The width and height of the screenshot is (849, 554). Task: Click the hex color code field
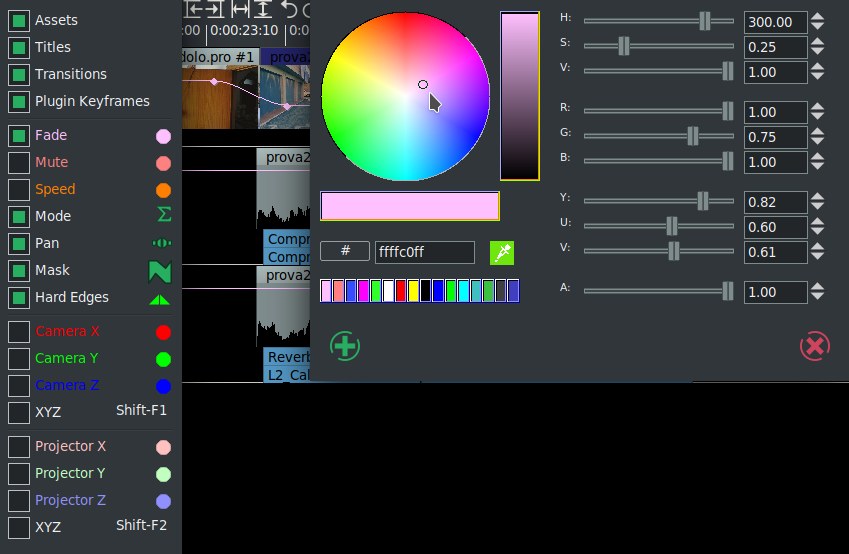[x=424, y=252]
